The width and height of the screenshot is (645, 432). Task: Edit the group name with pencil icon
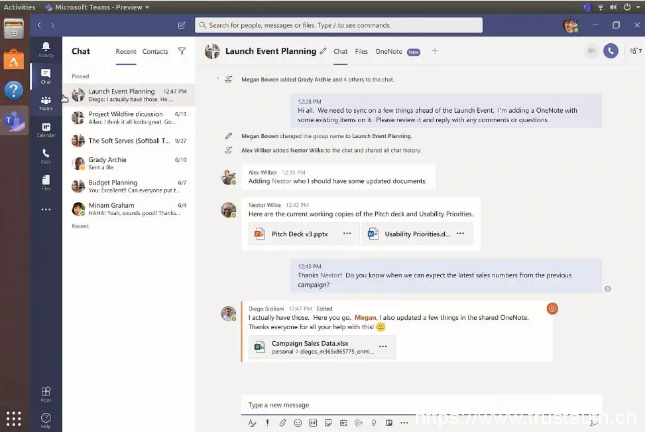pyautogui.click(x=323, y=51)
